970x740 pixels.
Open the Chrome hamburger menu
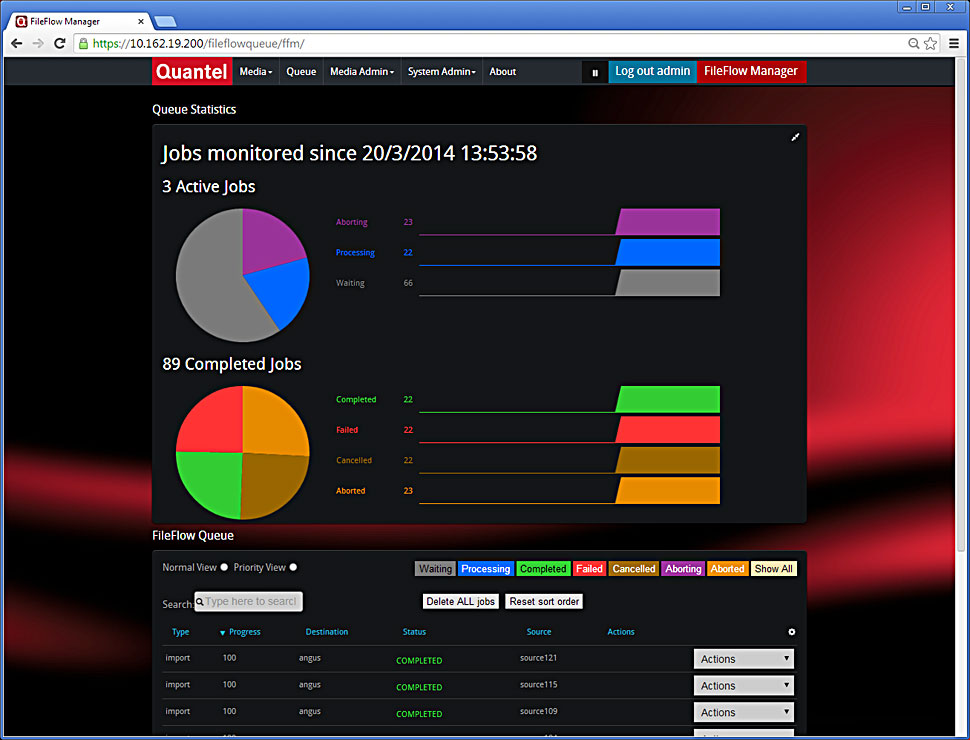tap(953, 43)
